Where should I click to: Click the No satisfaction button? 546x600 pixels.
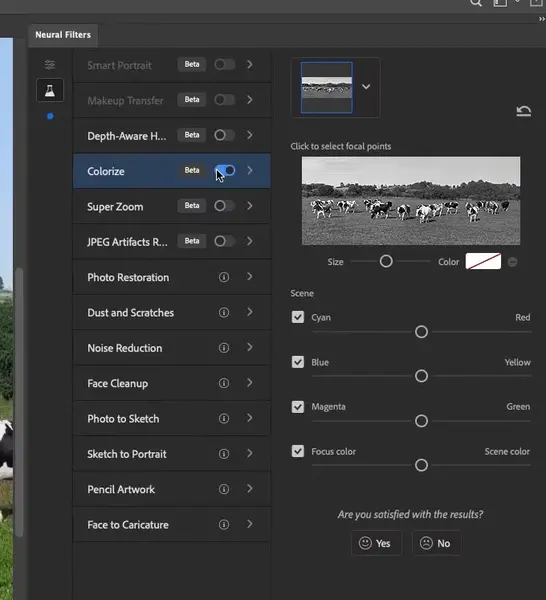437,543
